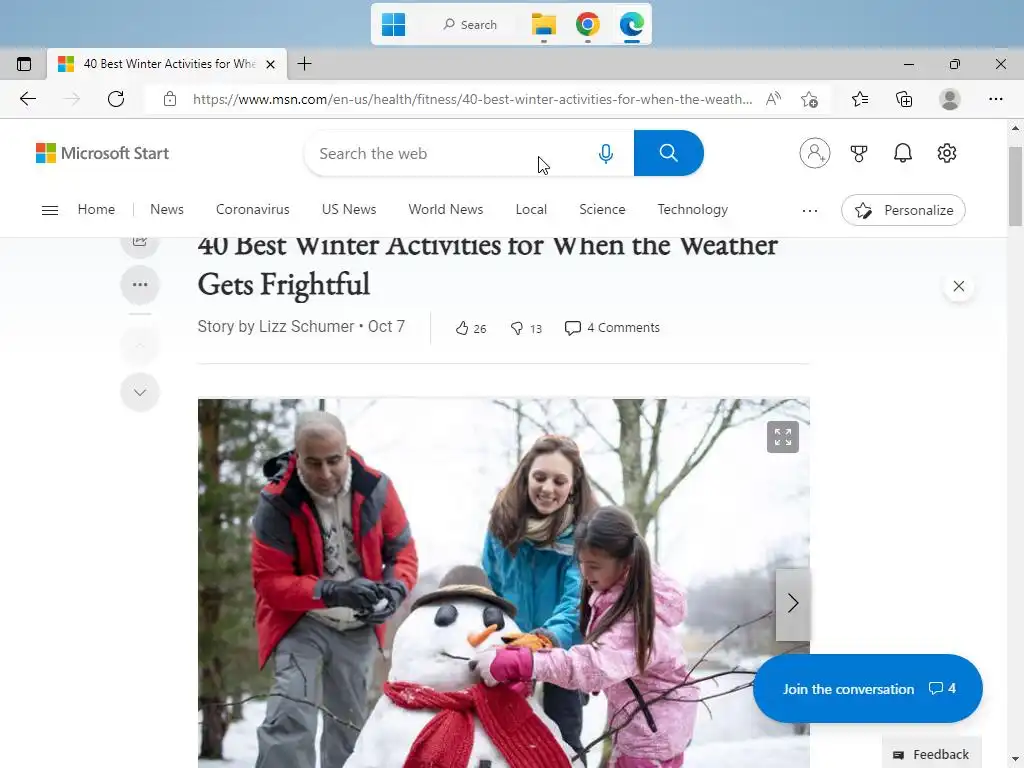Open News section
The height and width of the screenshot is (768, 1024).
coord(167,210)
